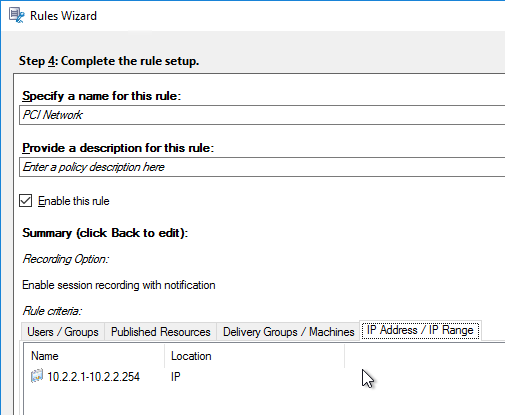
Task: Click the 'Enable this rule' label text
Action: 74,201
